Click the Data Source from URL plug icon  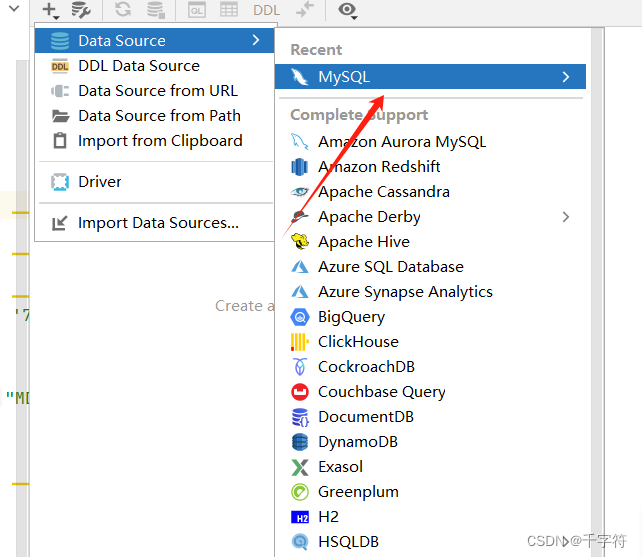[60, 91]
